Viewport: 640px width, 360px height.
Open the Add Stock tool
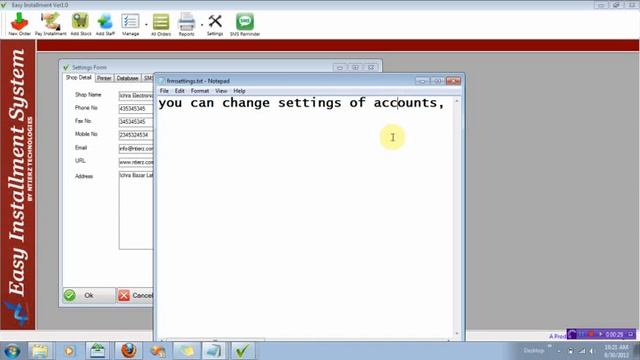pyautogui.click(x=80, y=24)
